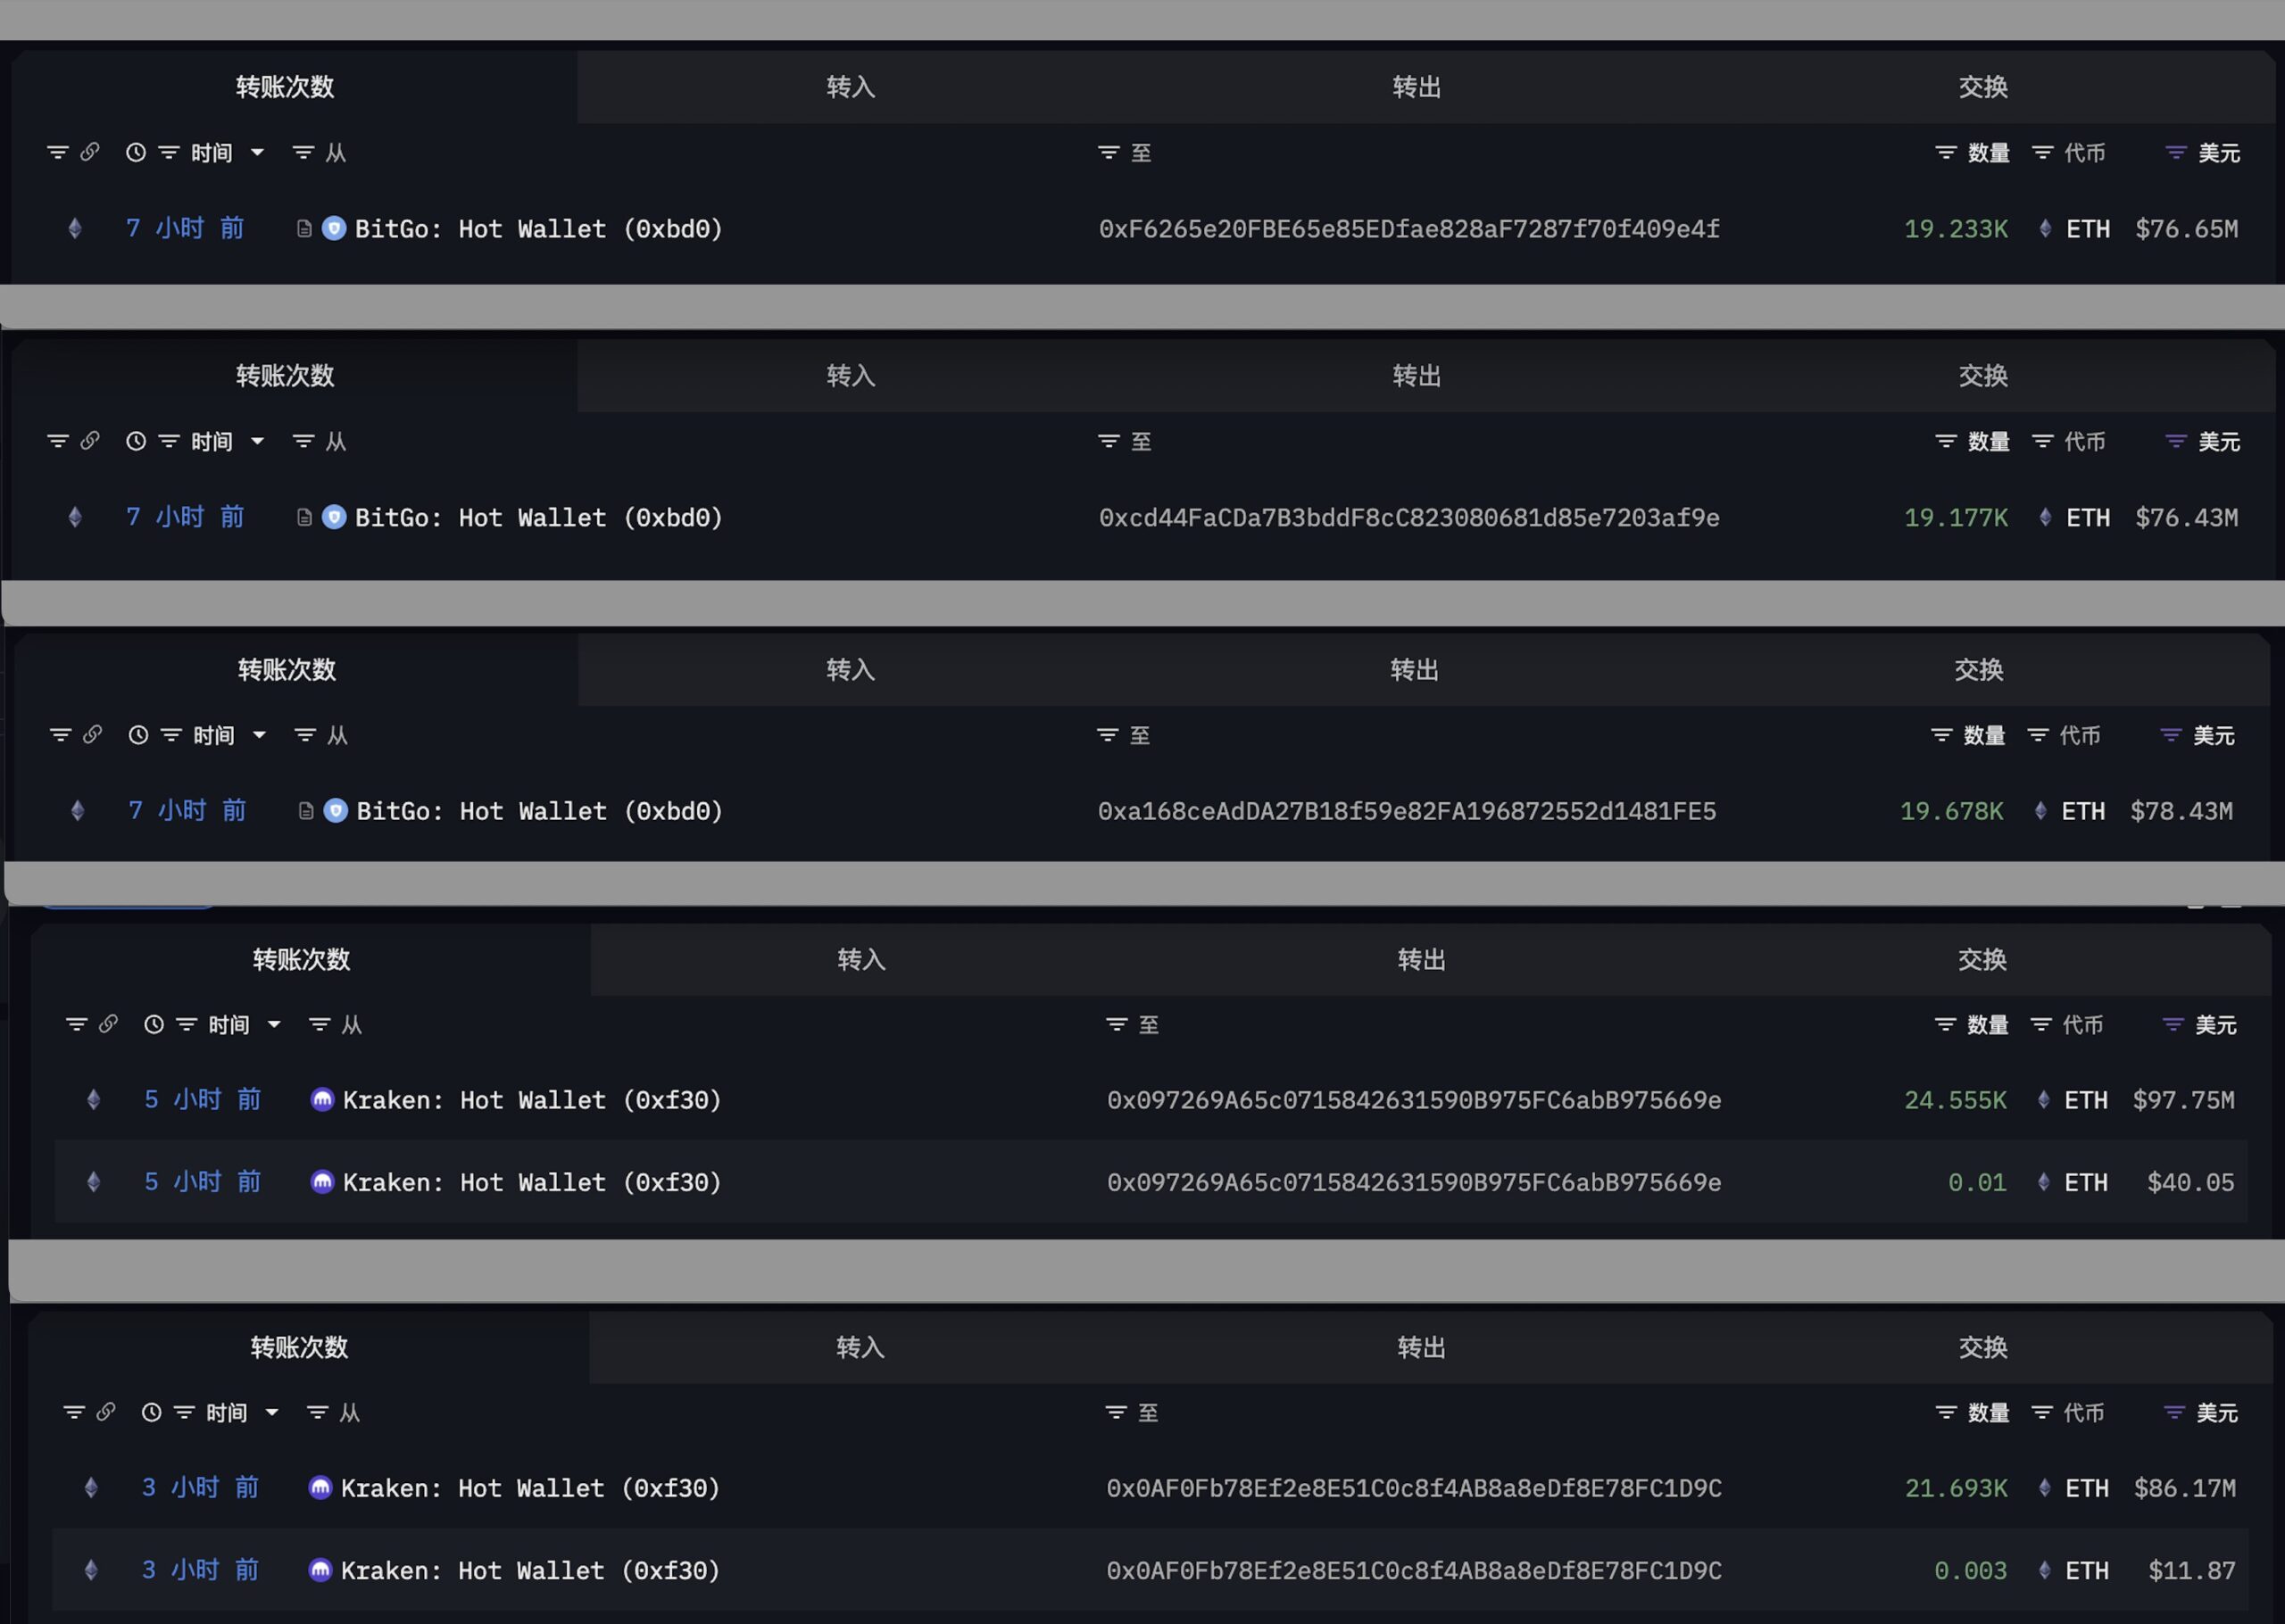Open Kraken: Hot Wallet in the 21.693K row
Image resolution: width=2285 pixels, height=1624 pixels.
tap(530, 1488)
